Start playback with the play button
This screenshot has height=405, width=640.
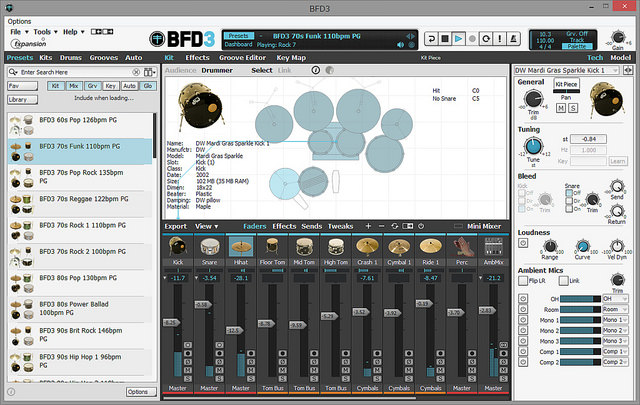pos(458,39)
